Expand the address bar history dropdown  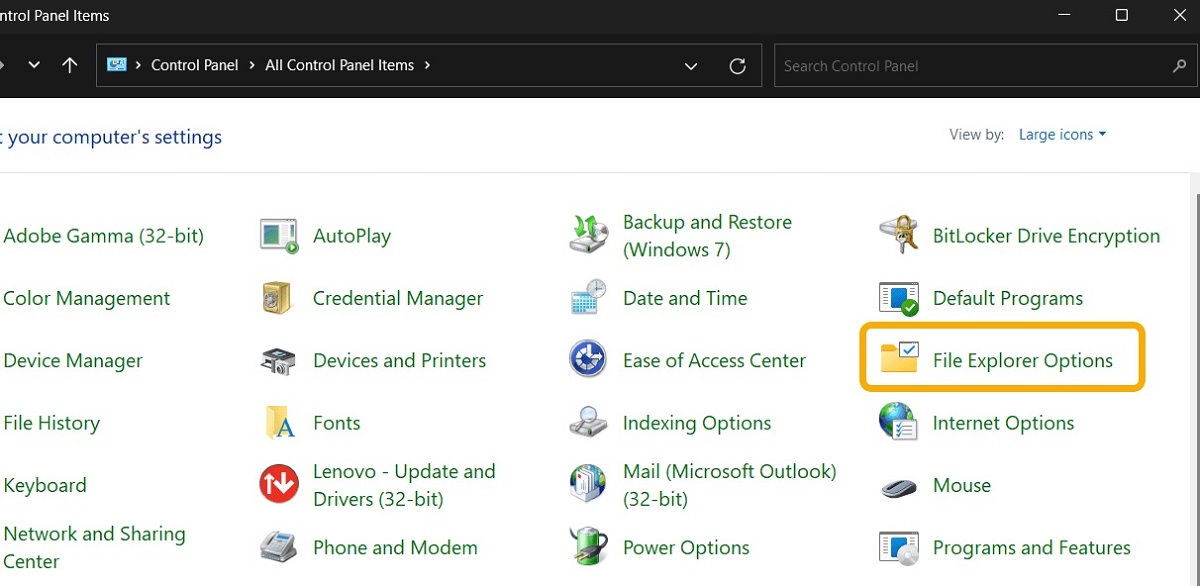[x=690, y=65]
